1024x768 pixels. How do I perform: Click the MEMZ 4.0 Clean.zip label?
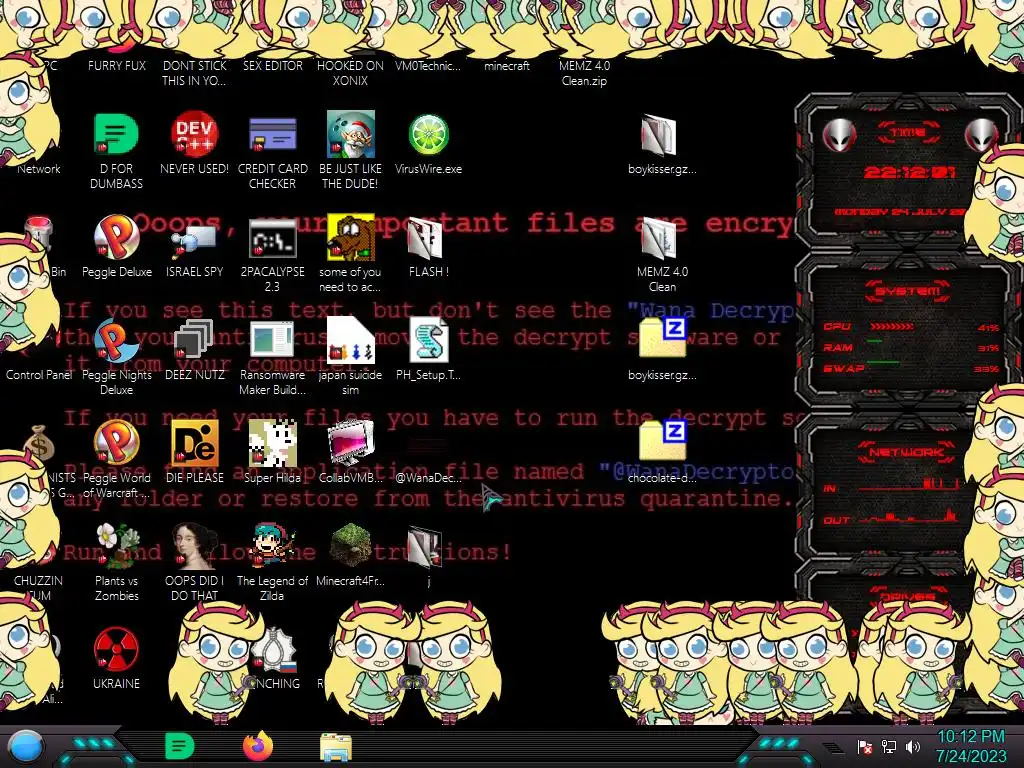pyautogui.click(x=584, y=73)
